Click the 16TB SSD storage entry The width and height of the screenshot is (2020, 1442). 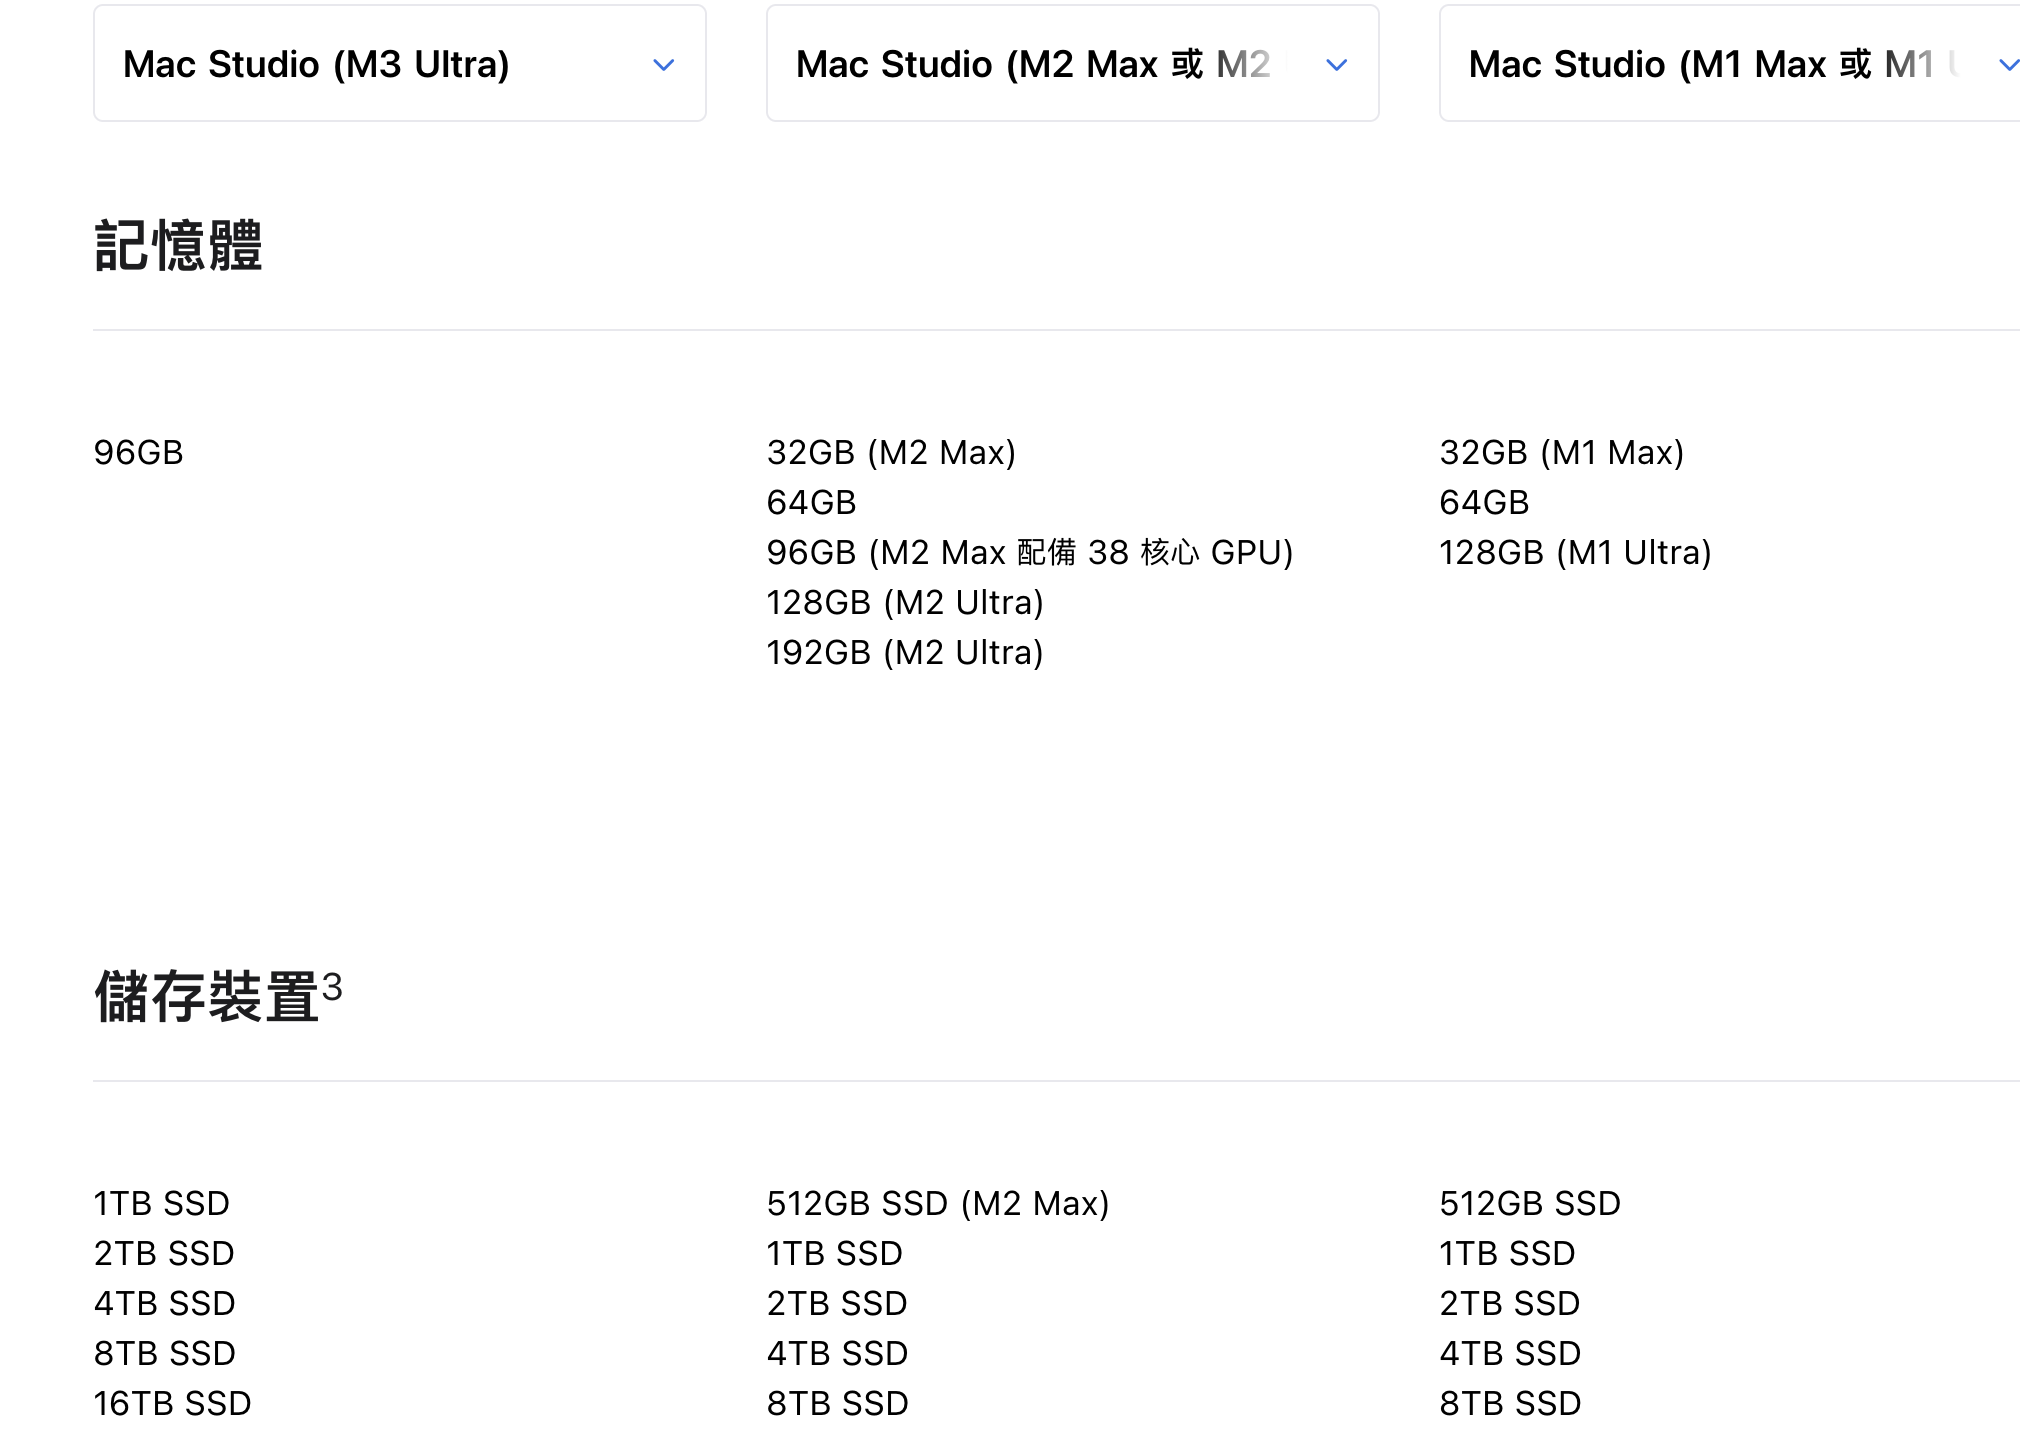[173, 1403]
